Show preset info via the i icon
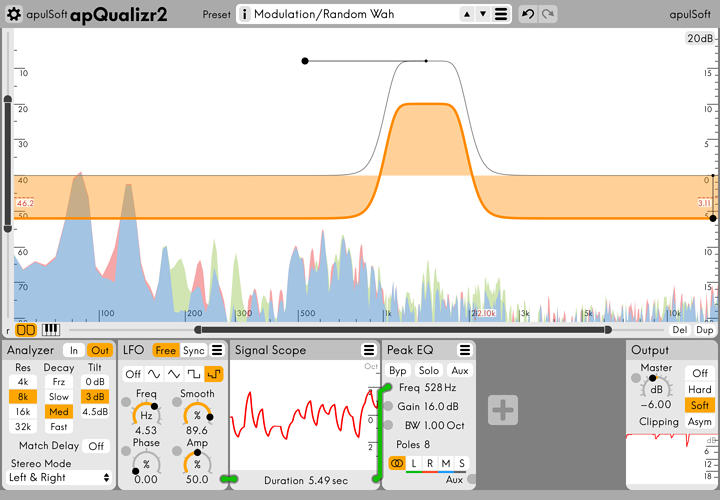Screen dimensions: 720x500 pyautogui.click(x=245, y=14)
